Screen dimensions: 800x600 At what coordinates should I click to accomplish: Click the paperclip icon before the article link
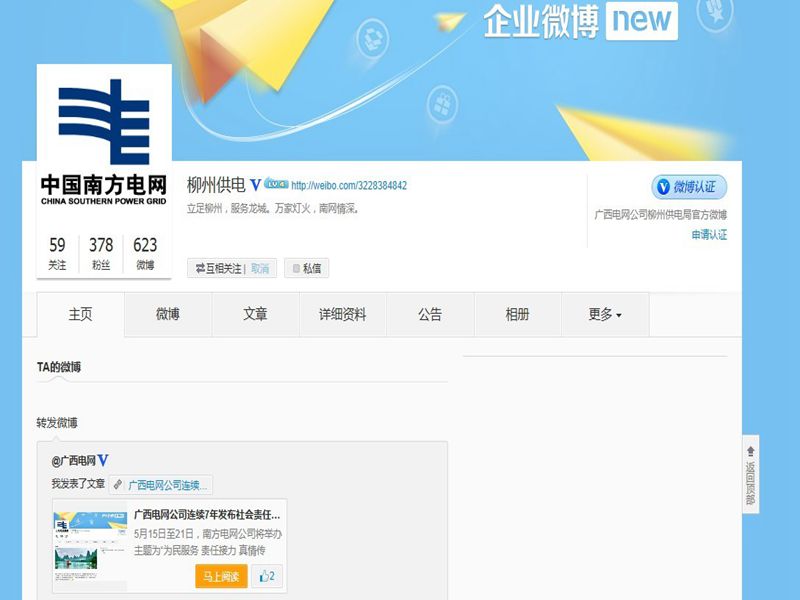[x=118, y=483]
